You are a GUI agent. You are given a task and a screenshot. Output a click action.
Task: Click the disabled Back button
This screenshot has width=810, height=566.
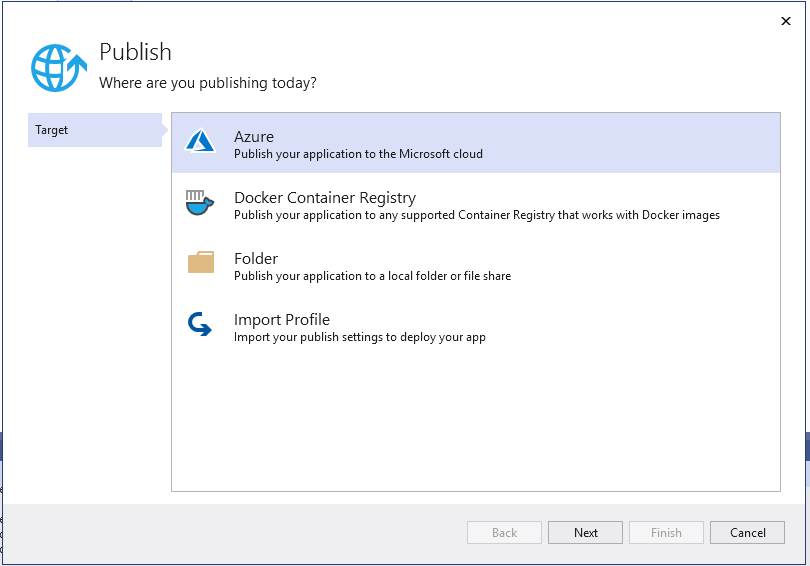pyautogui.click(x=504, y=532)
